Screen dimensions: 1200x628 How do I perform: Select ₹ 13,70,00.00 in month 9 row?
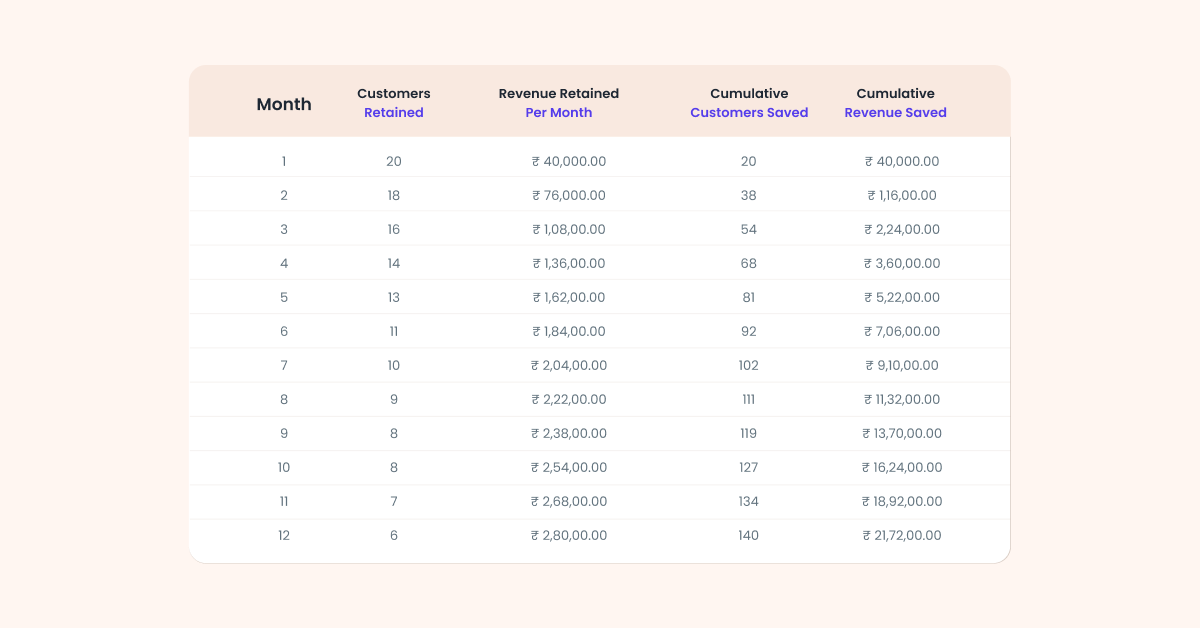[x=901, y=433]
